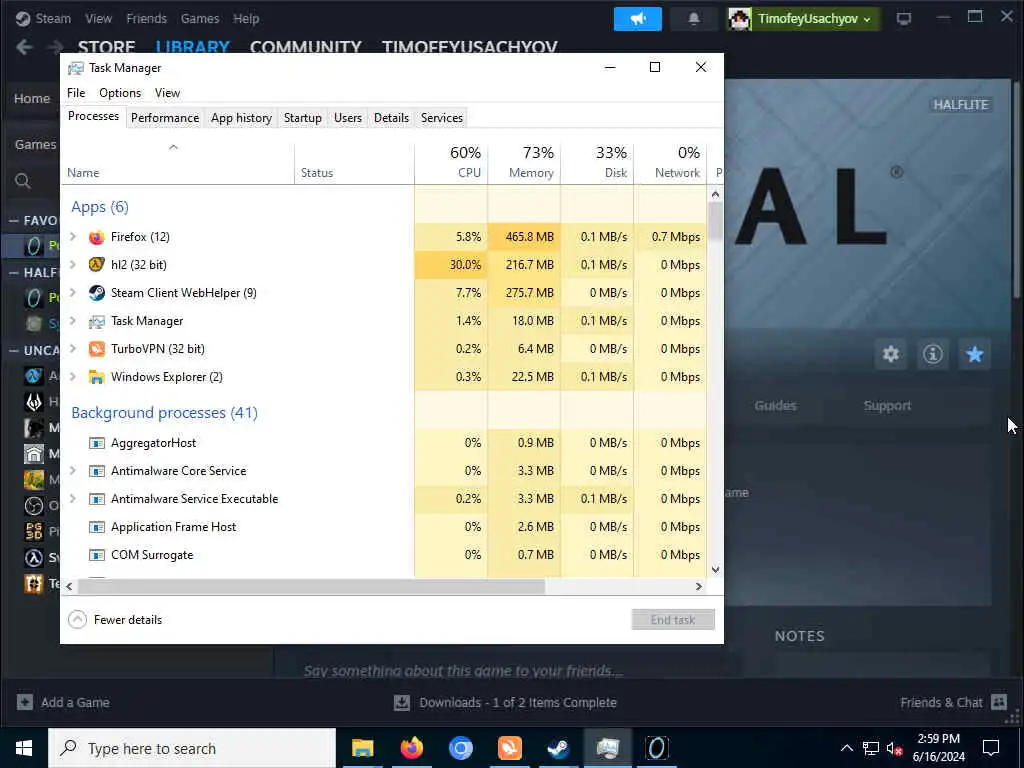Open game settings gear in Steam library
This screenshot has height=768, width=1024.
891,354
